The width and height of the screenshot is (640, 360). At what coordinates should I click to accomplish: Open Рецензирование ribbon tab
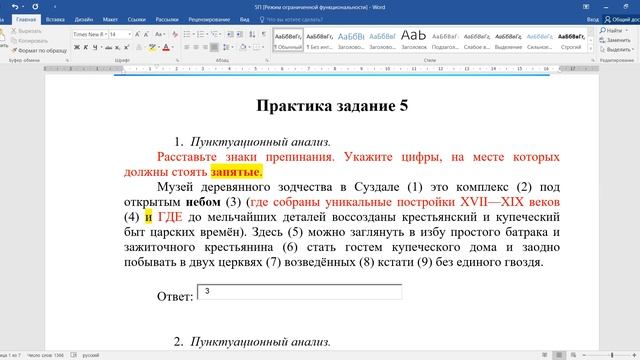(209, 19)
